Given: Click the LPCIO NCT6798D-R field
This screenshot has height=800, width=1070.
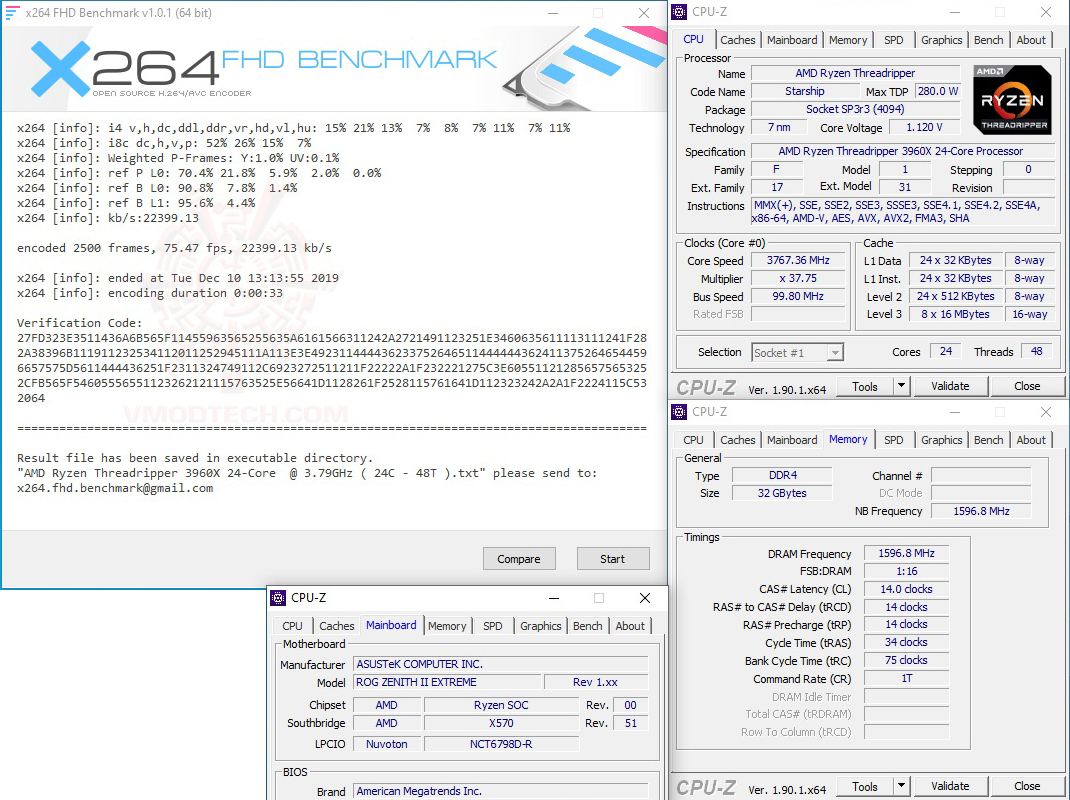Looking at the screenshot, I should point(501,745).
